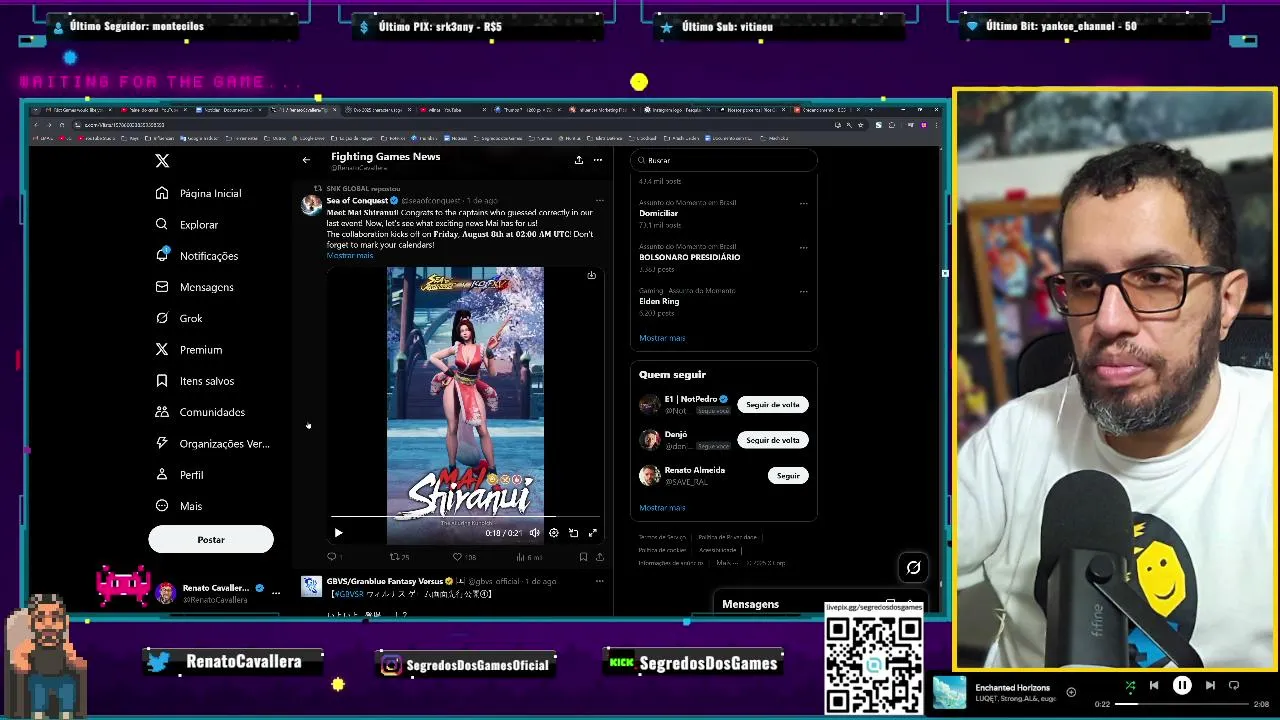Screen dimensions: 1280x720
Task: Open more options on Sea of Conquest post
Action: click(599, 200)
